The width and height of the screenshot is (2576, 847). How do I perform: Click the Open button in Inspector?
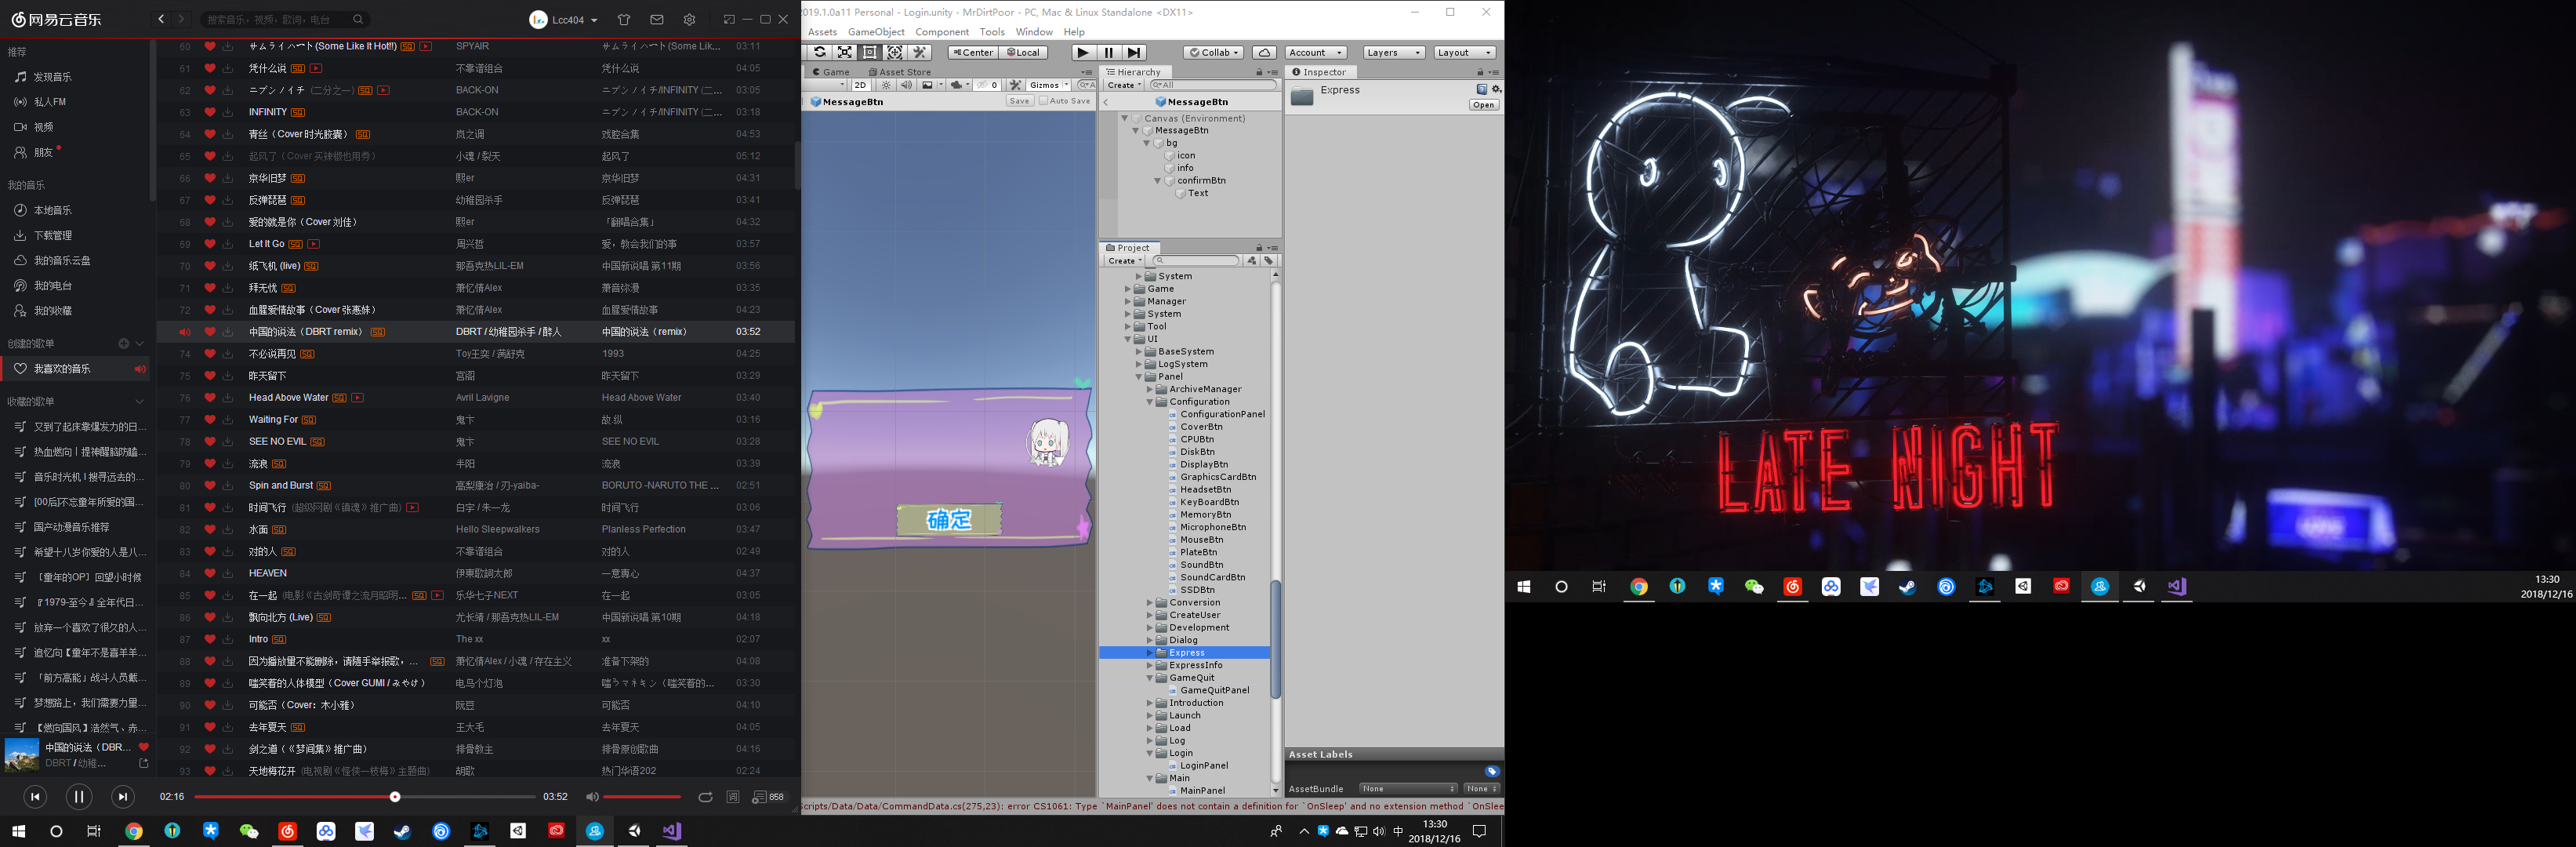[1484, 105]
